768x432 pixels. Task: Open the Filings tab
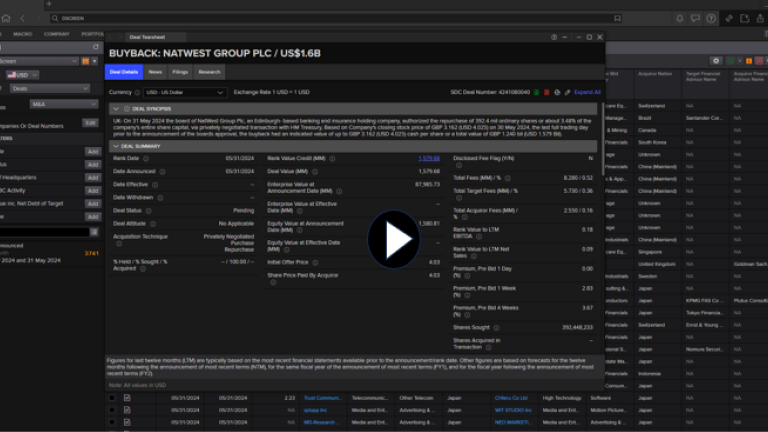click(x=180, y=72)
